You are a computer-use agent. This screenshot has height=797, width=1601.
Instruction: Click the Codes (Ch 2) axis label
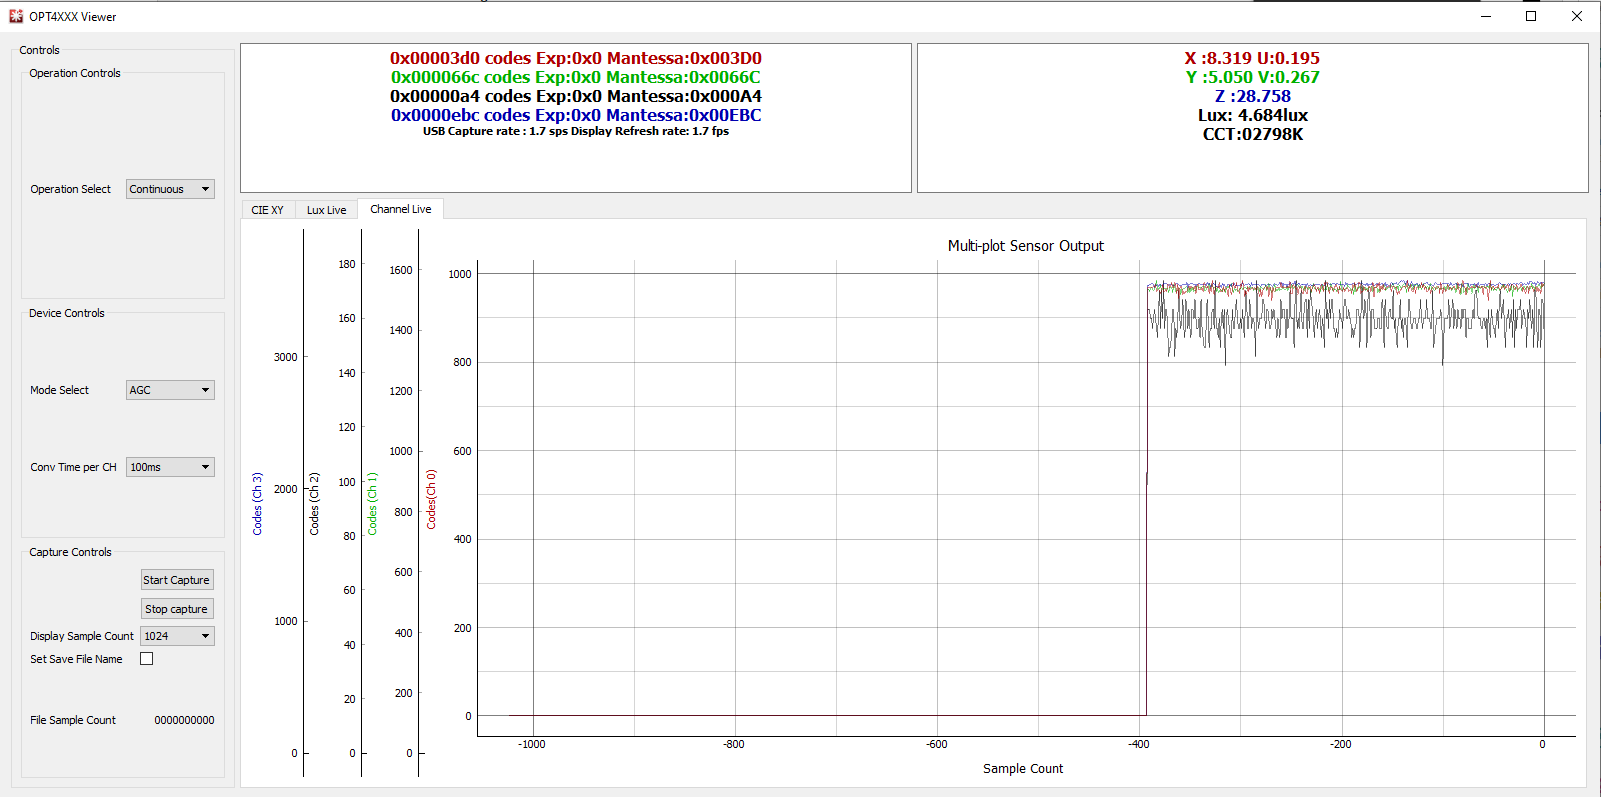314,504
